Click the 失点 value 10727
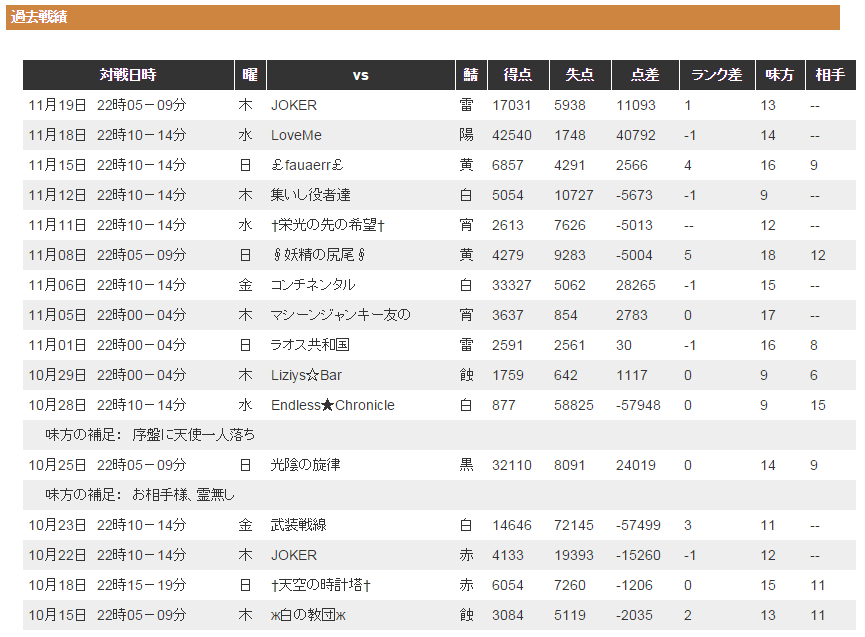 pos(574,195)
